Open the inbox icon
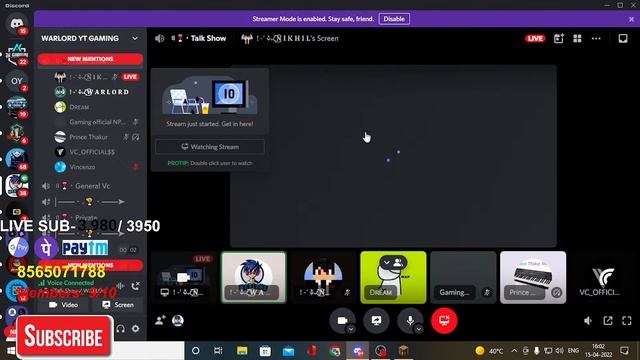Image resolution: width=640 pixels, height=360 pixels. click(623, 38)
